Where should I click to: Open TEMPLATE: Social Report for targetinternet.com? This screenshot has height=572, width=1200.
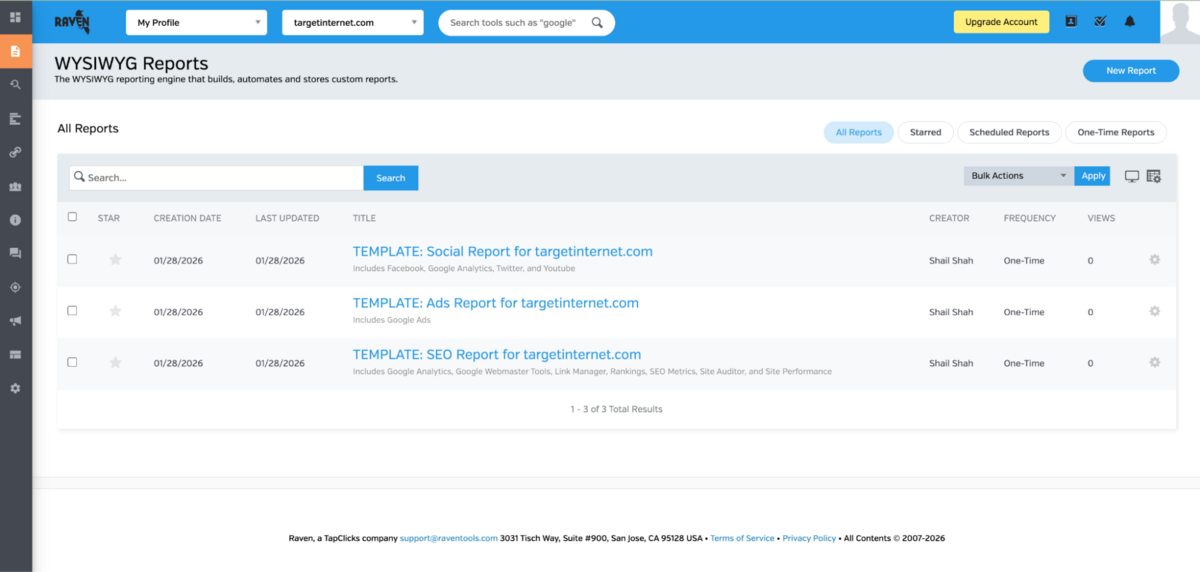[x=502, y=251]
